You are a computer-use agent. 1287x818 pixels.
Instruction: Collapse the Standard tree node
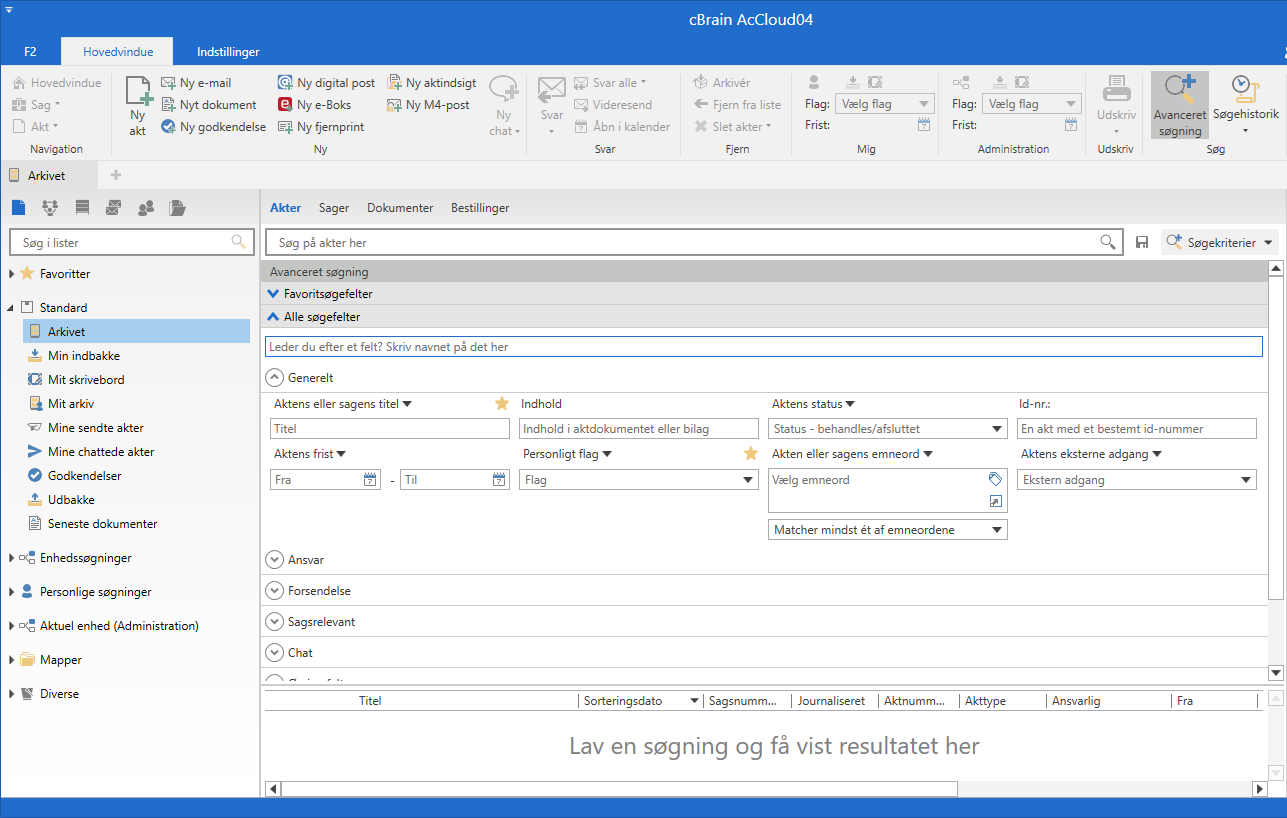[12, 308]
